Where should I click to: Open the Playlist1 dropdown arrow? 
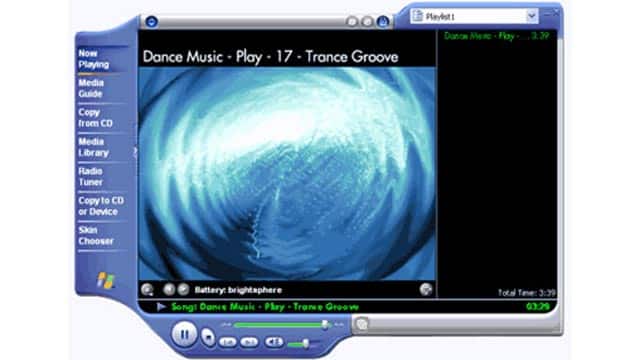(531, 16)
